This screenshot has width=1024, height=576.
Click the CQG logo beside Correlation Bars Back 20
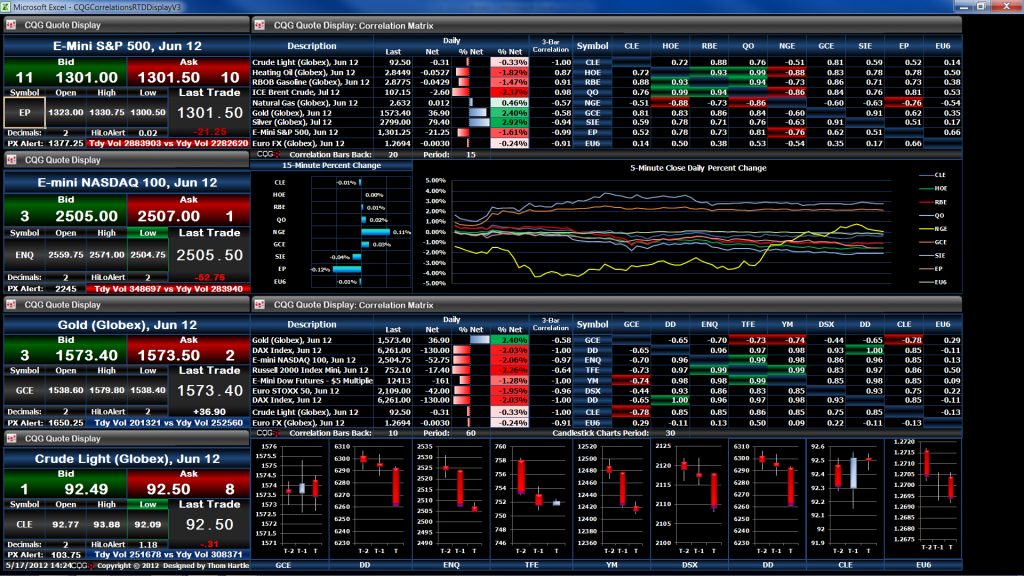click(x=268, y=155)
